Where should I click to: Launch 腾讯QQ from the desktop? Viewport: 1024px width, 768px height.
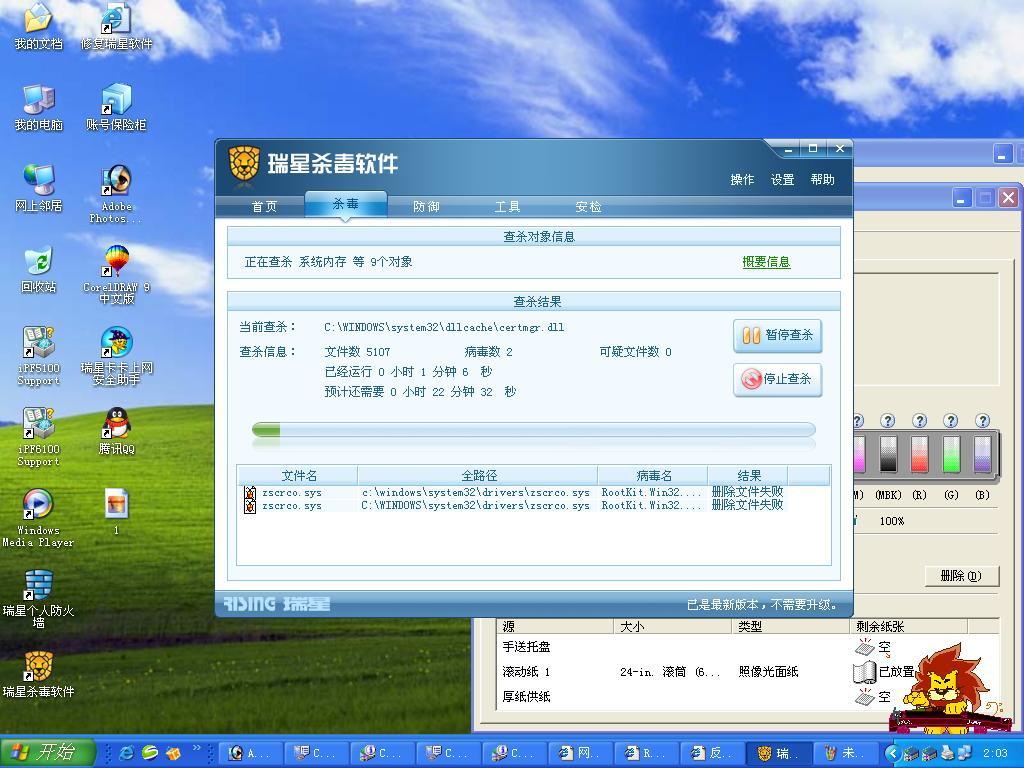(x=116, y=431)
